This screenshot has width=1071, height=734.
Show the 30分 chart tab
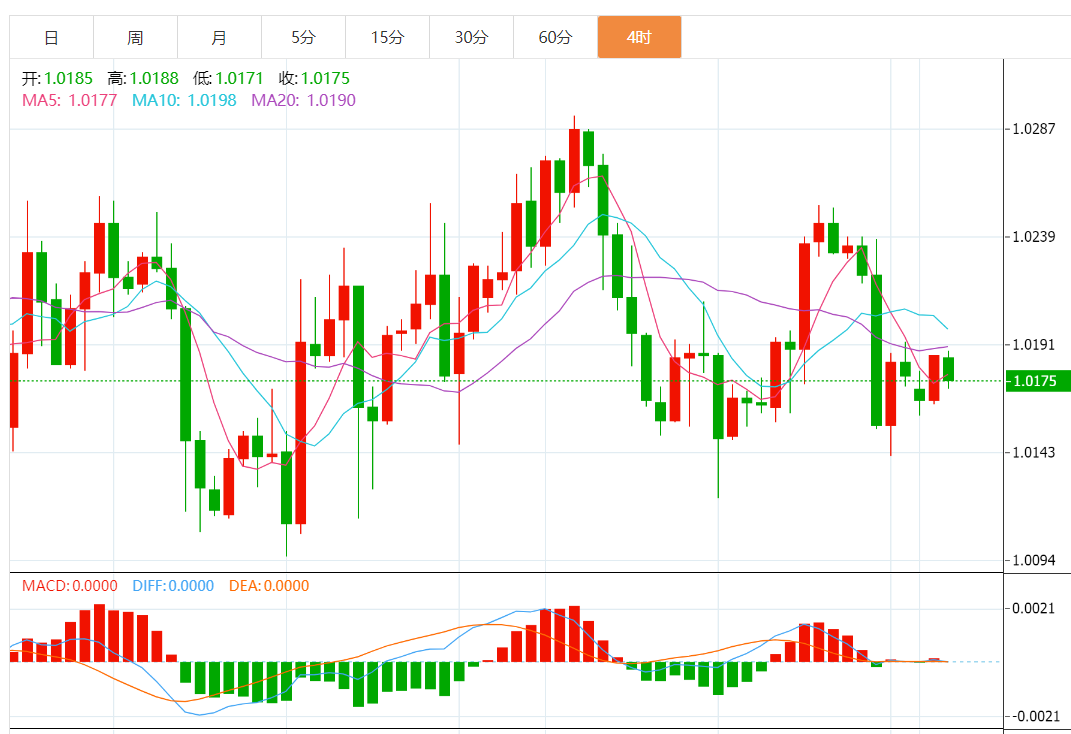pos(471,38)
